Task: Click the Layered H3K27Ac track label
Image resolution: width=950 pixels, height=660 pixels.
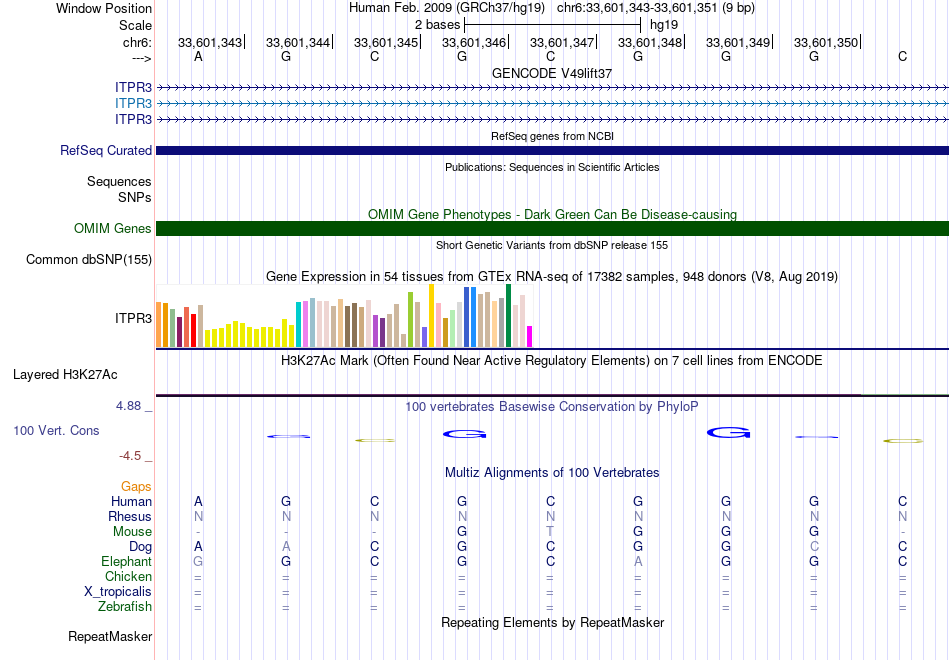Action: click(65, 375)
